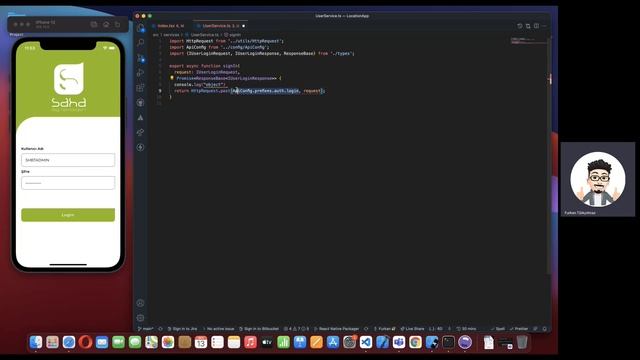Open the notifications bell in status bar
640x360 pixels.
point(544,329)
